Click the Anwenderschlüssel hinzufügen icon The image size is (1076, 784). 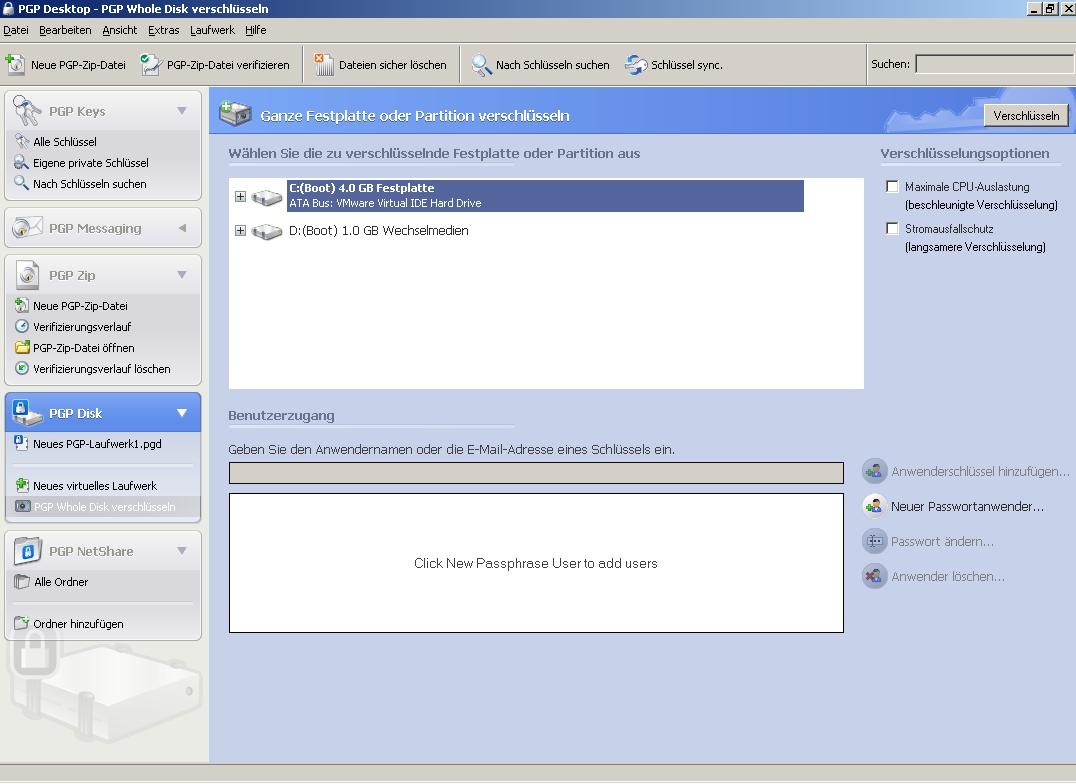[874, 471]
